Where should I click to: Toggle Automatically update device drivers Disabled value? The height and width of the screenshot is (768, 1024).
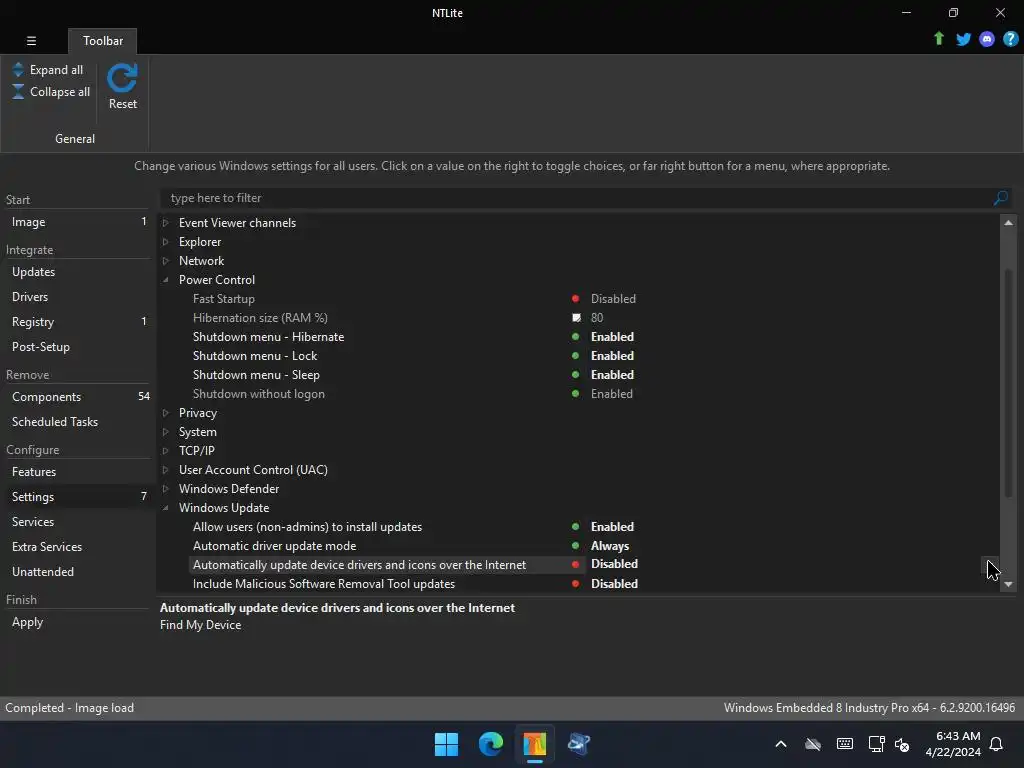[x=614, y=564]
